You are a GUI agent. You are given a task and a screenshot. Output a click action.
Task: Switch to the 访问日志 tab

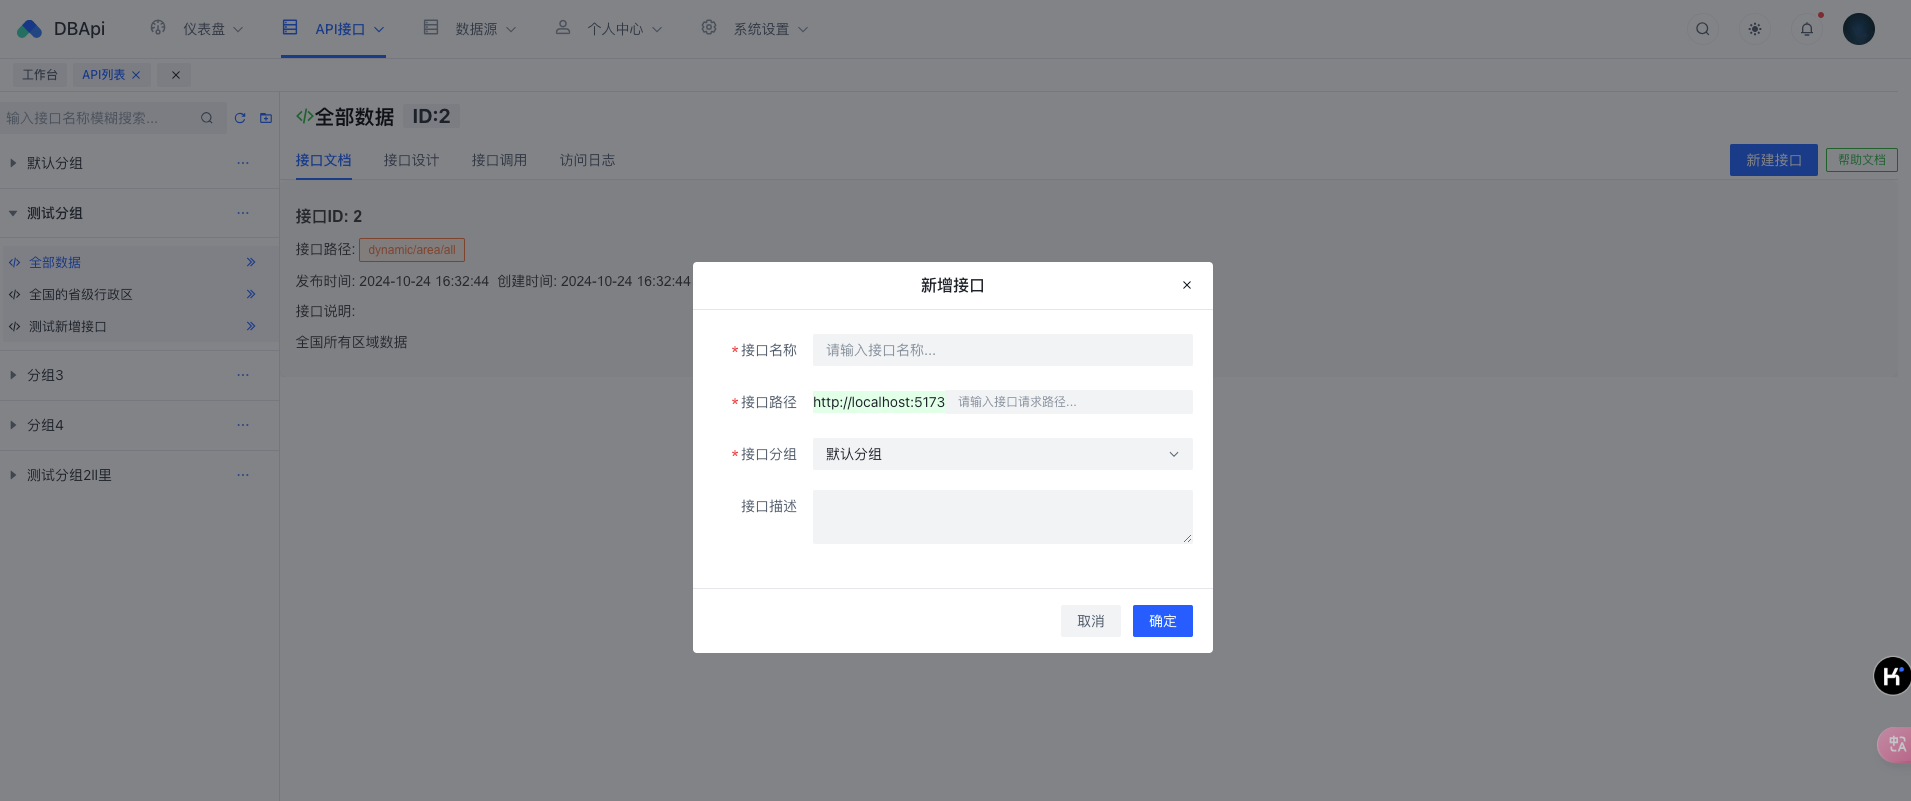[587, 160]
